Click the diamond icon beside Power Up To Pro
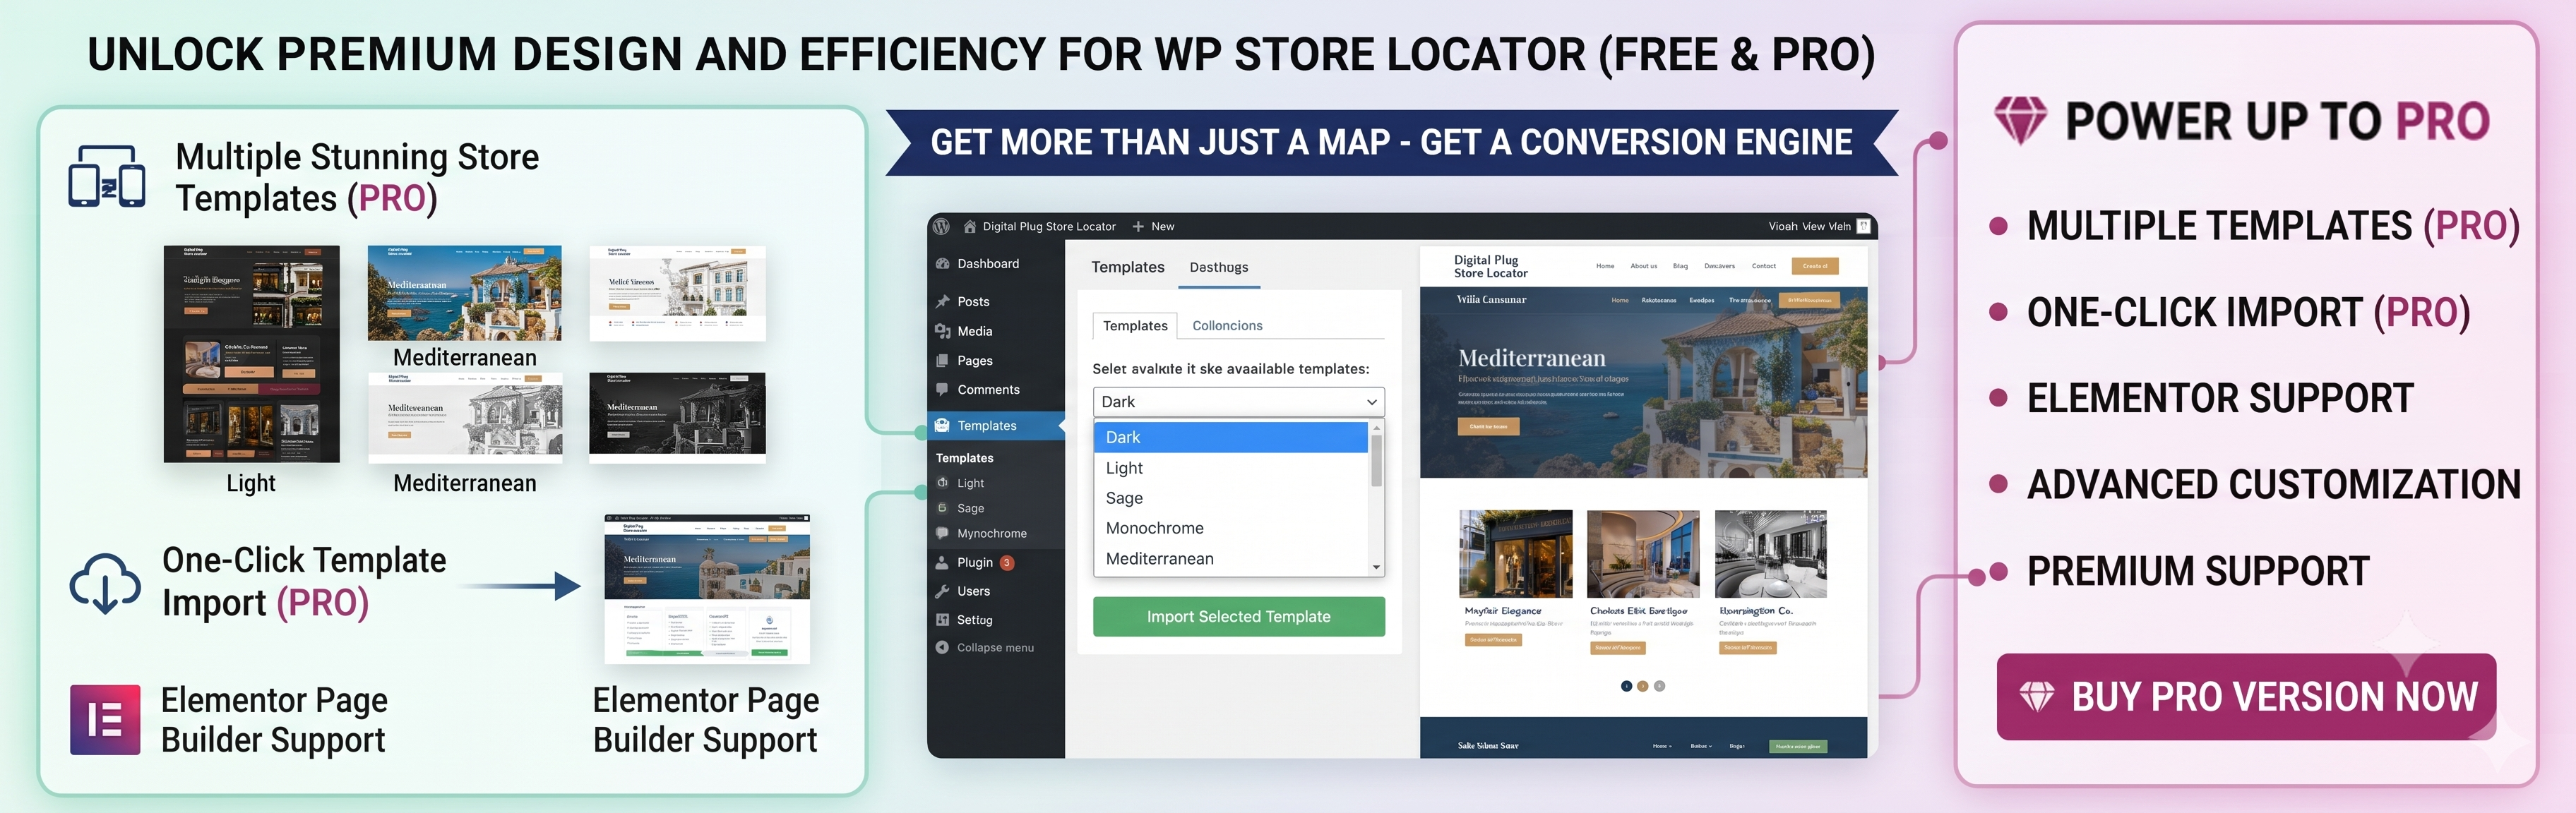This screenshot has width=2576, height=813. pyautogui.click(x=2021, y=121)
